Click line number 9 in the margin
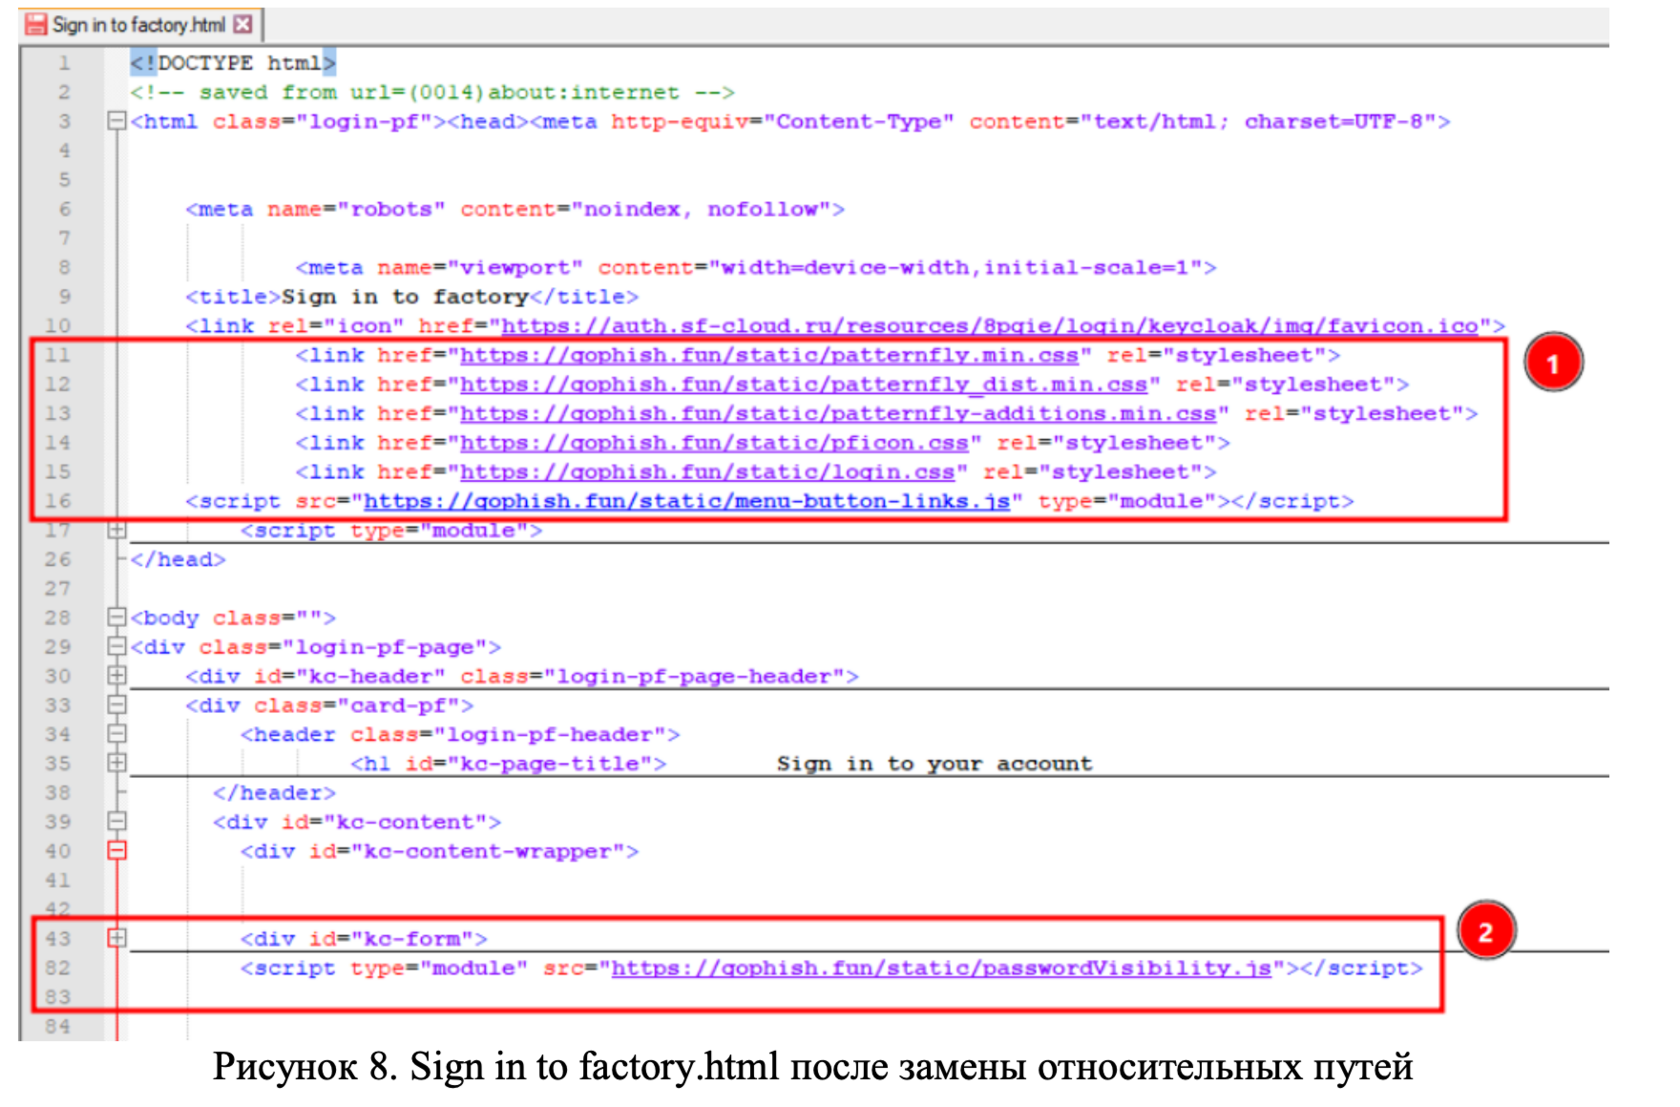Screen dimensions: 1680x1107 tap(64, 296)
